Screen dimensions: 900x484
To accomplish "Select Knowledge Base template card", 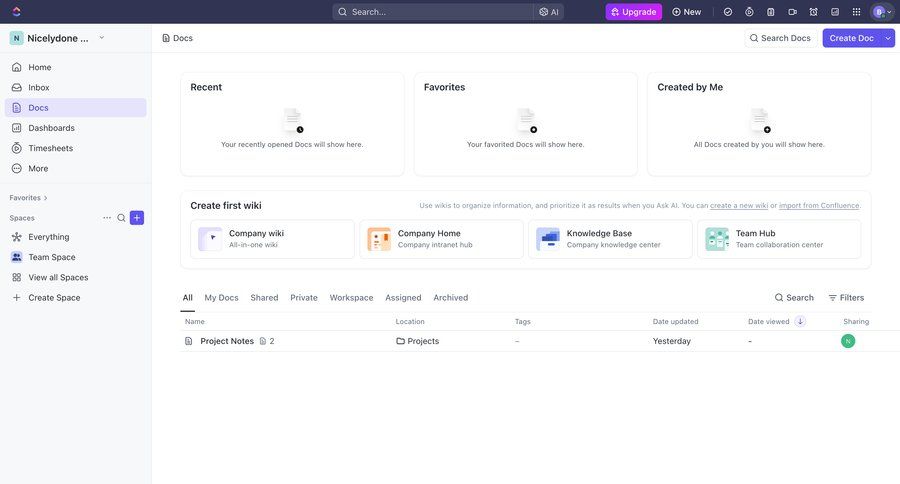I will pos(610,239).
